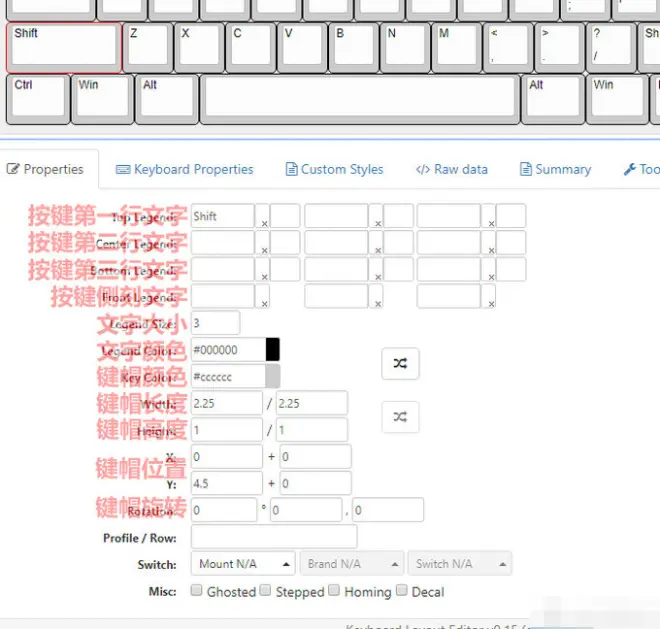
Task: Click the top-right legend text field
Action: 449,216
